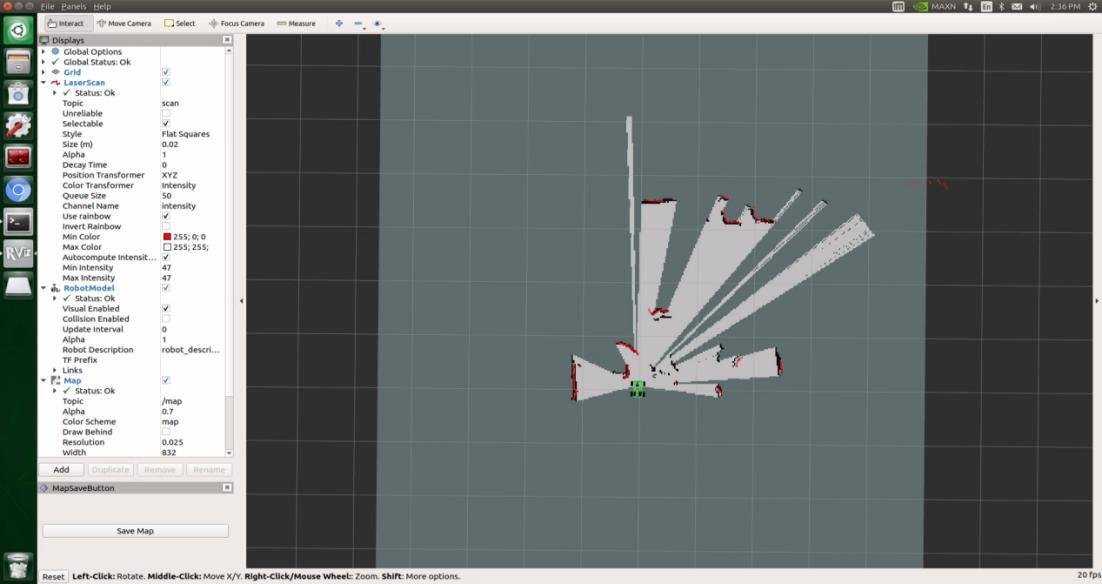This screenshot has width=1102, height=584.
Task: Expand the Grid display properties
Action: (x=44, y=72)
